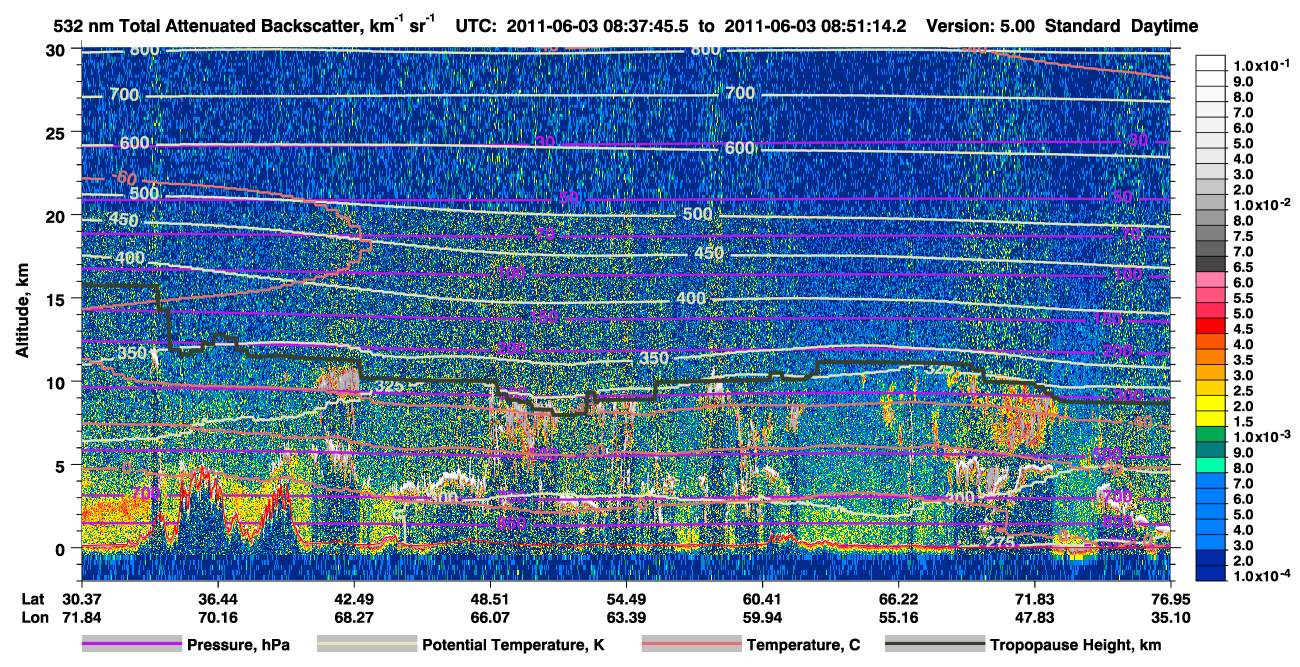Click the colorbar label 2.5
The width and height of the screenshot is (1300, 667).
point(1242,391)
